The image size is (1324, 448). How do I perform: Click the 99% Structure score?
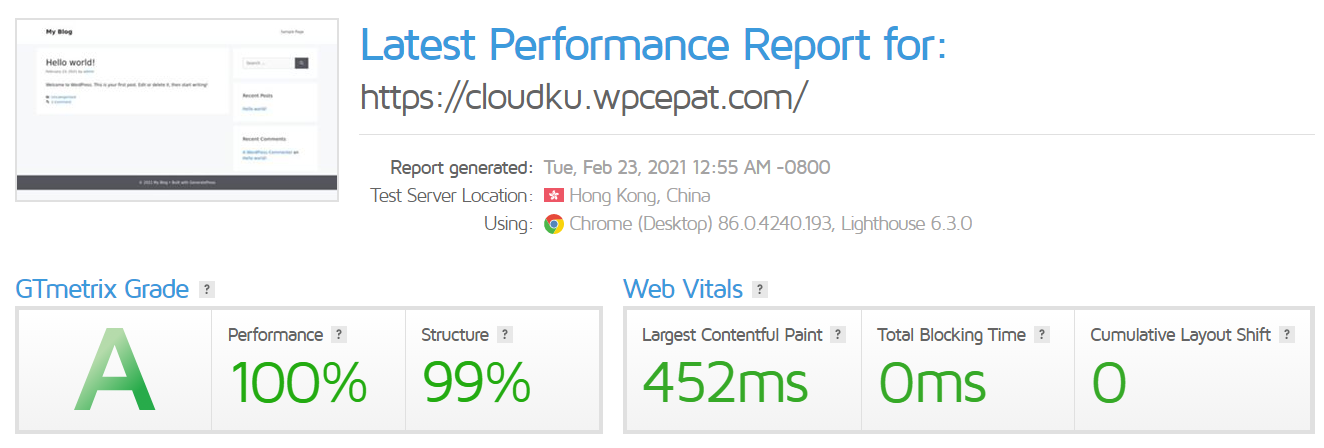click(x=476, y=382)
